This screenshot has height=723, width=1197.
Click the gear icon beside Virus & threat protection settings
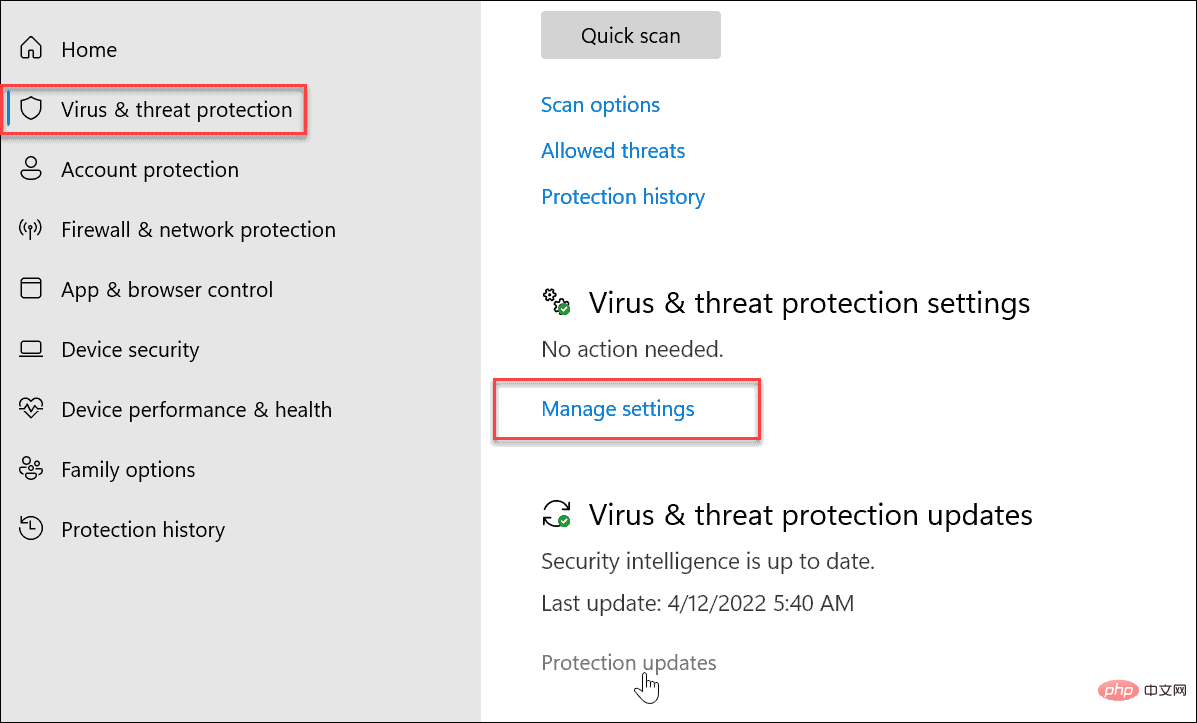point(557,302)
